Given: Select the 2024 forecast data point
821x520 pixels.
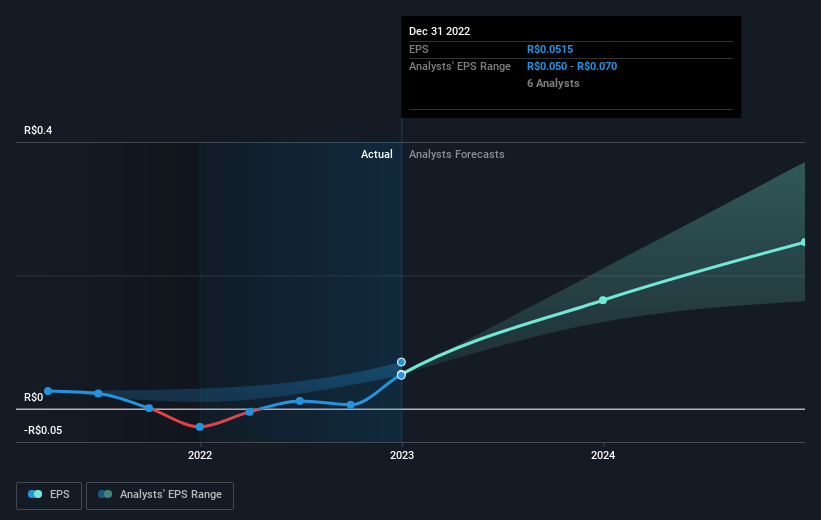Looking at the screenshot, I should (603, 300).
